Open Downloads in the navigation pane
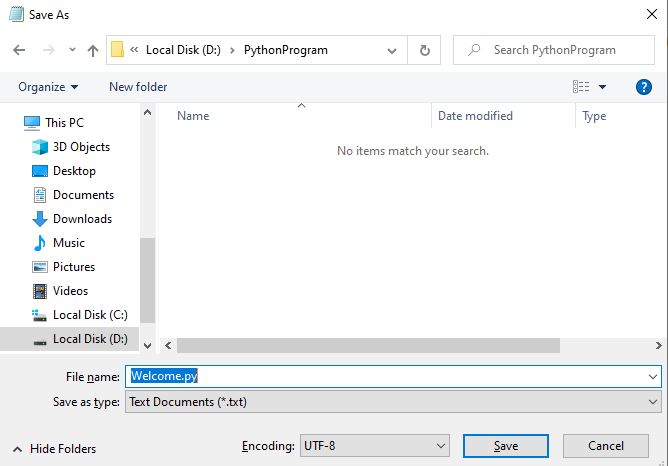 82,219
